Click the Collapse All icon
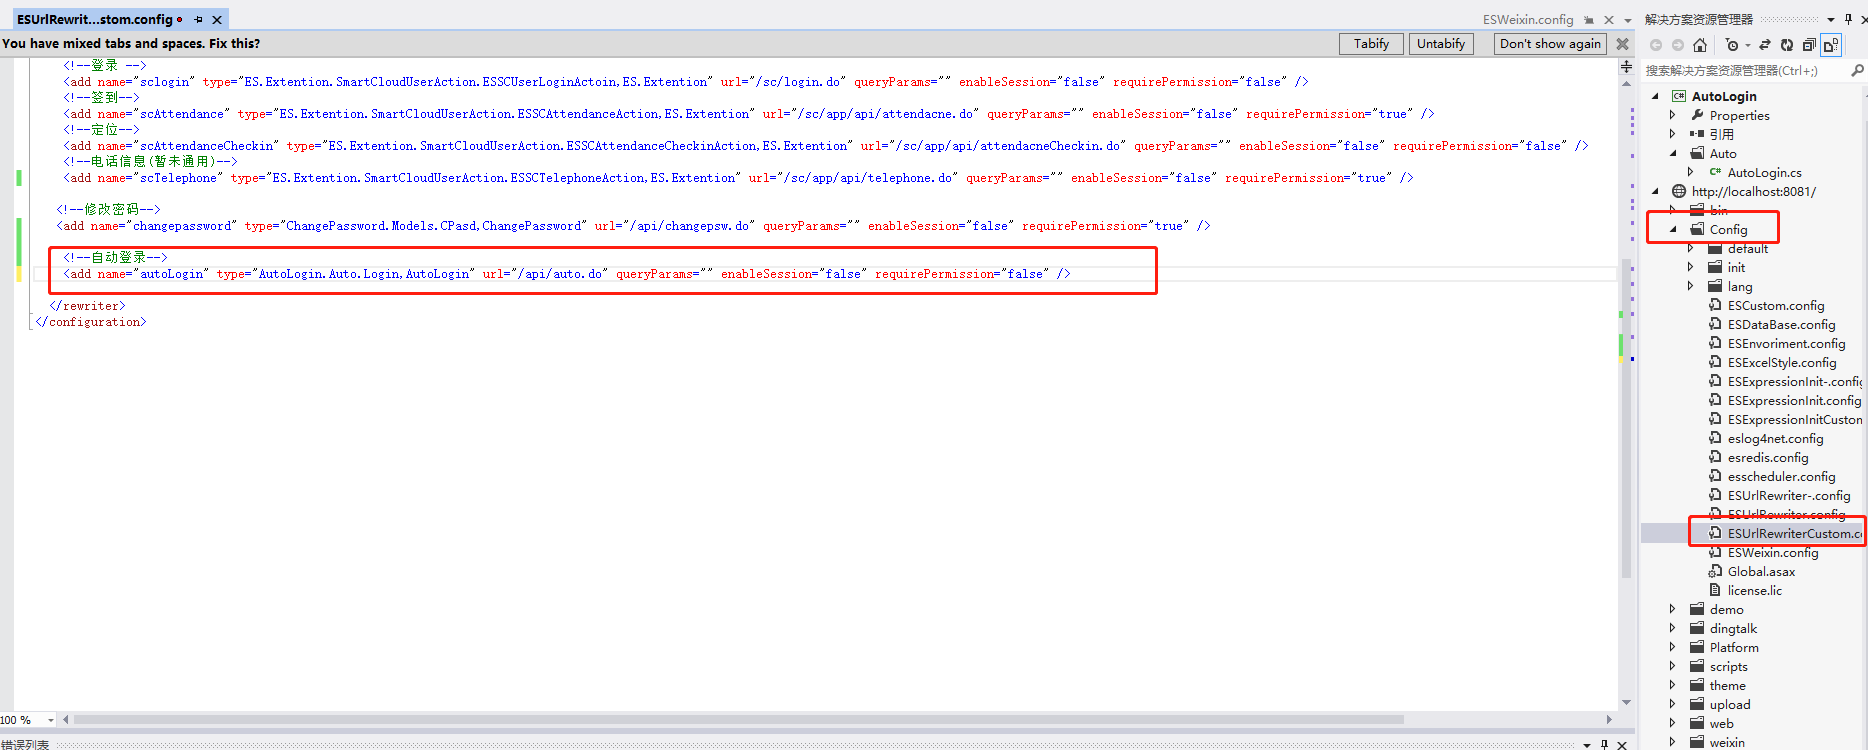 (1809, 45)
